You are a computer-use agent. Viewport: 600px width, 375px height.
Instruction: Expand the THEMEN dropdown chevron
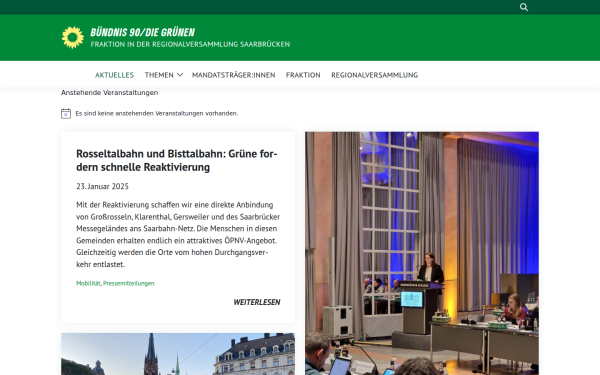click(x=179, y=75)
